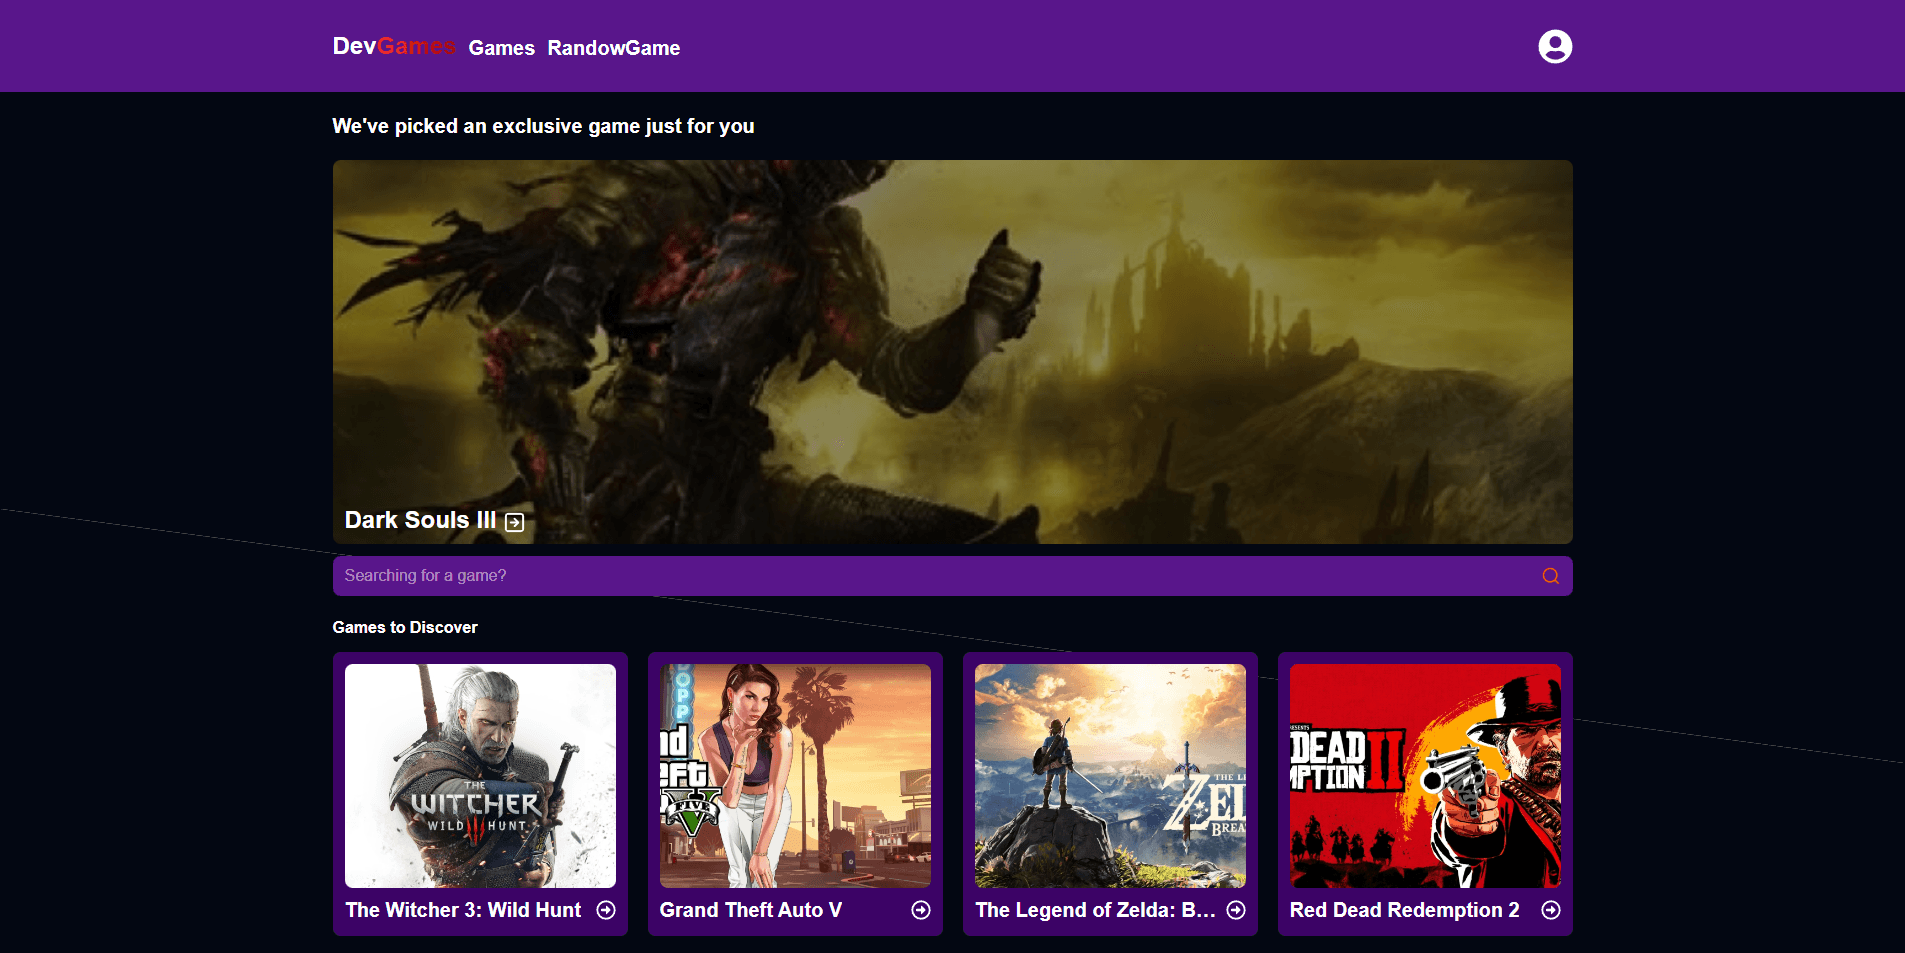
Task: Select The Witcher 3: Wild Hunt title
Action: click(463, 910)
